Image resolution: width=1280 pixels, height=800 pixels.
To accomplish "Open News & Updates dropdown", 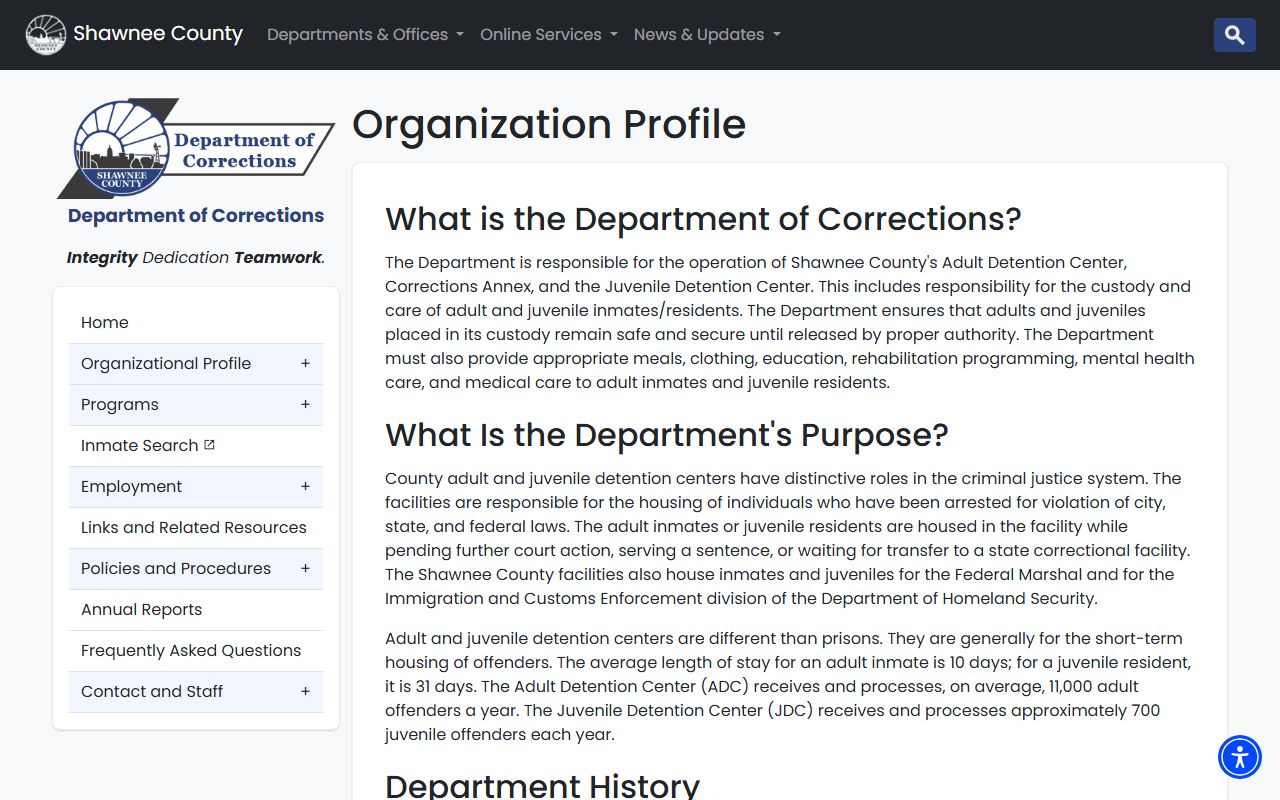I will pyautogui.click(x=707, y=35).
